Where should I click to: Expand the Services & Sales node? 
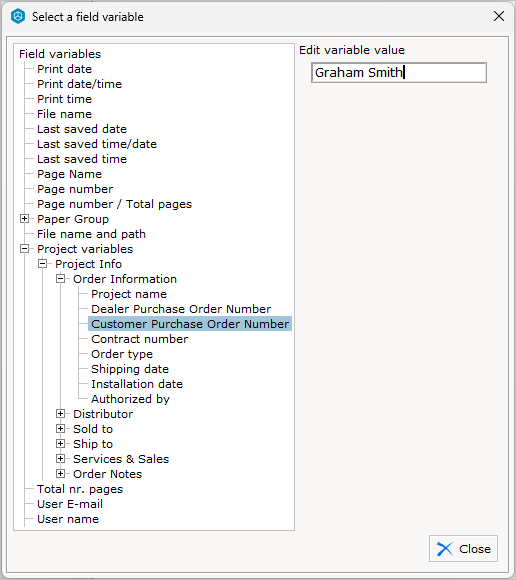(60, 459)
